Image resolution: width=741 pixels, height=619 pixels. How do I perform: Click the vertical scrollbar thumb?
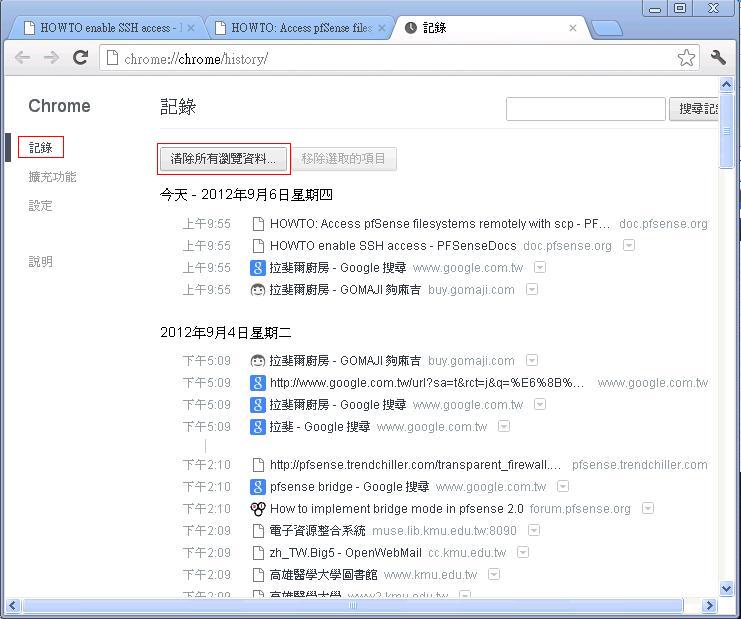(x=726, y=130)
